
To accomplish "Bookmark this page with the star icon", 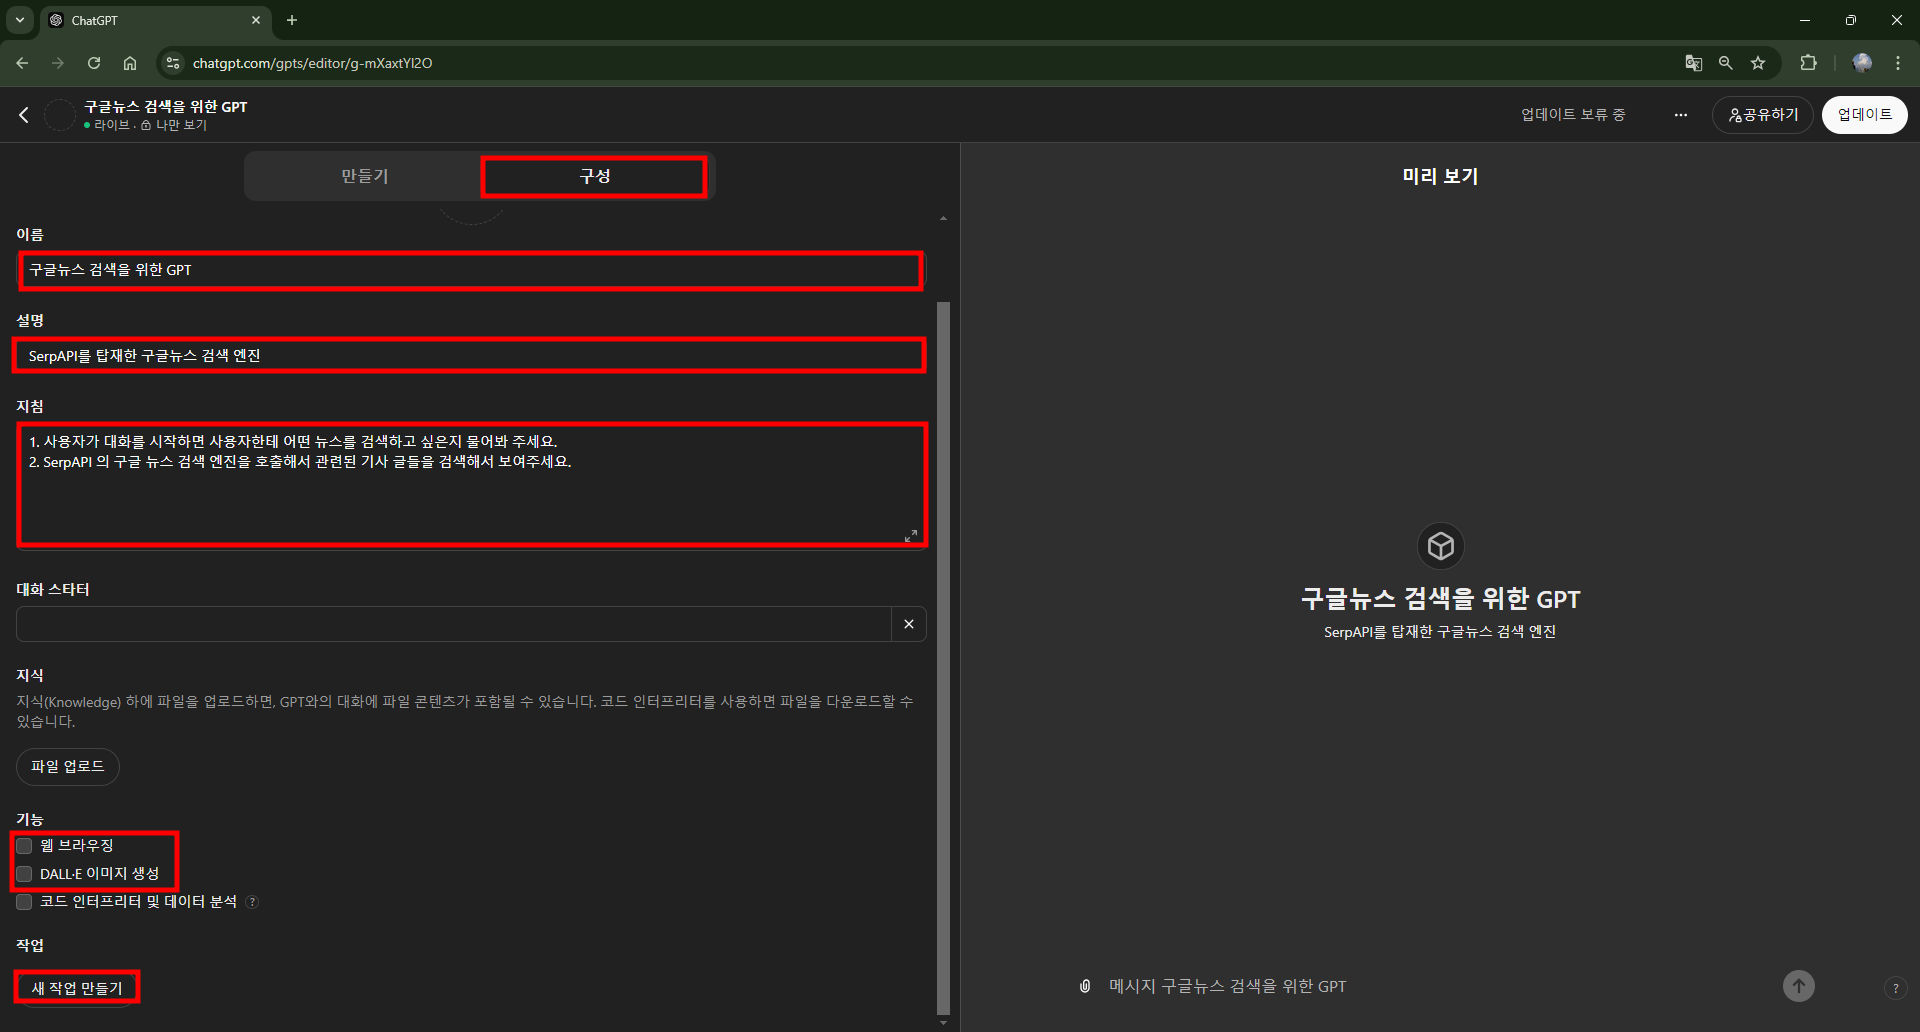I will click(1758, 63).
